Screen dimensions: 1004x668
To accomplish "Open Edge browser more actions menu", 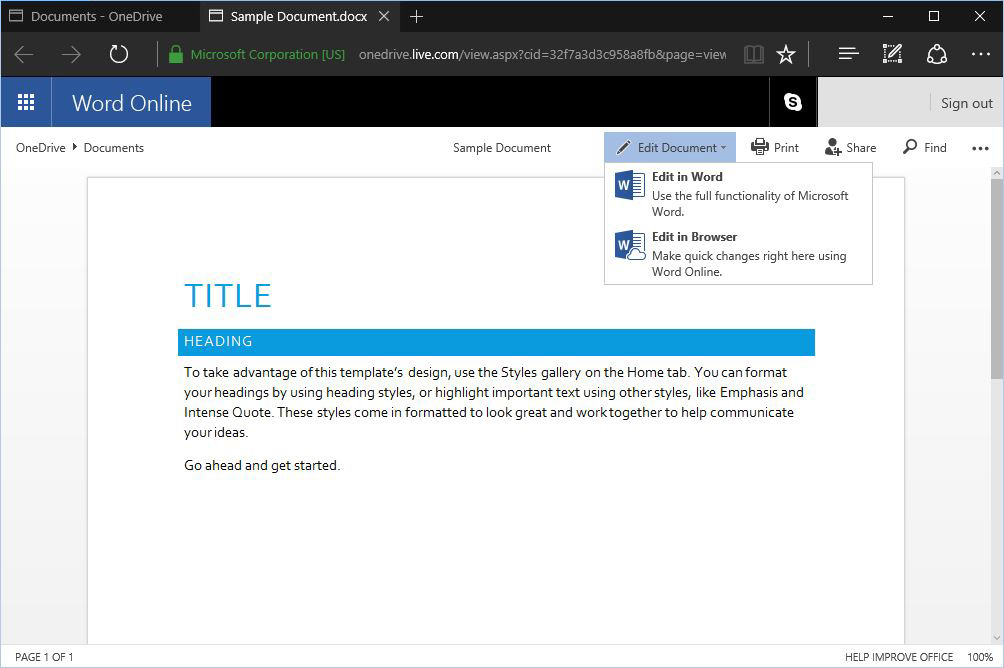I will click(981, 54).
